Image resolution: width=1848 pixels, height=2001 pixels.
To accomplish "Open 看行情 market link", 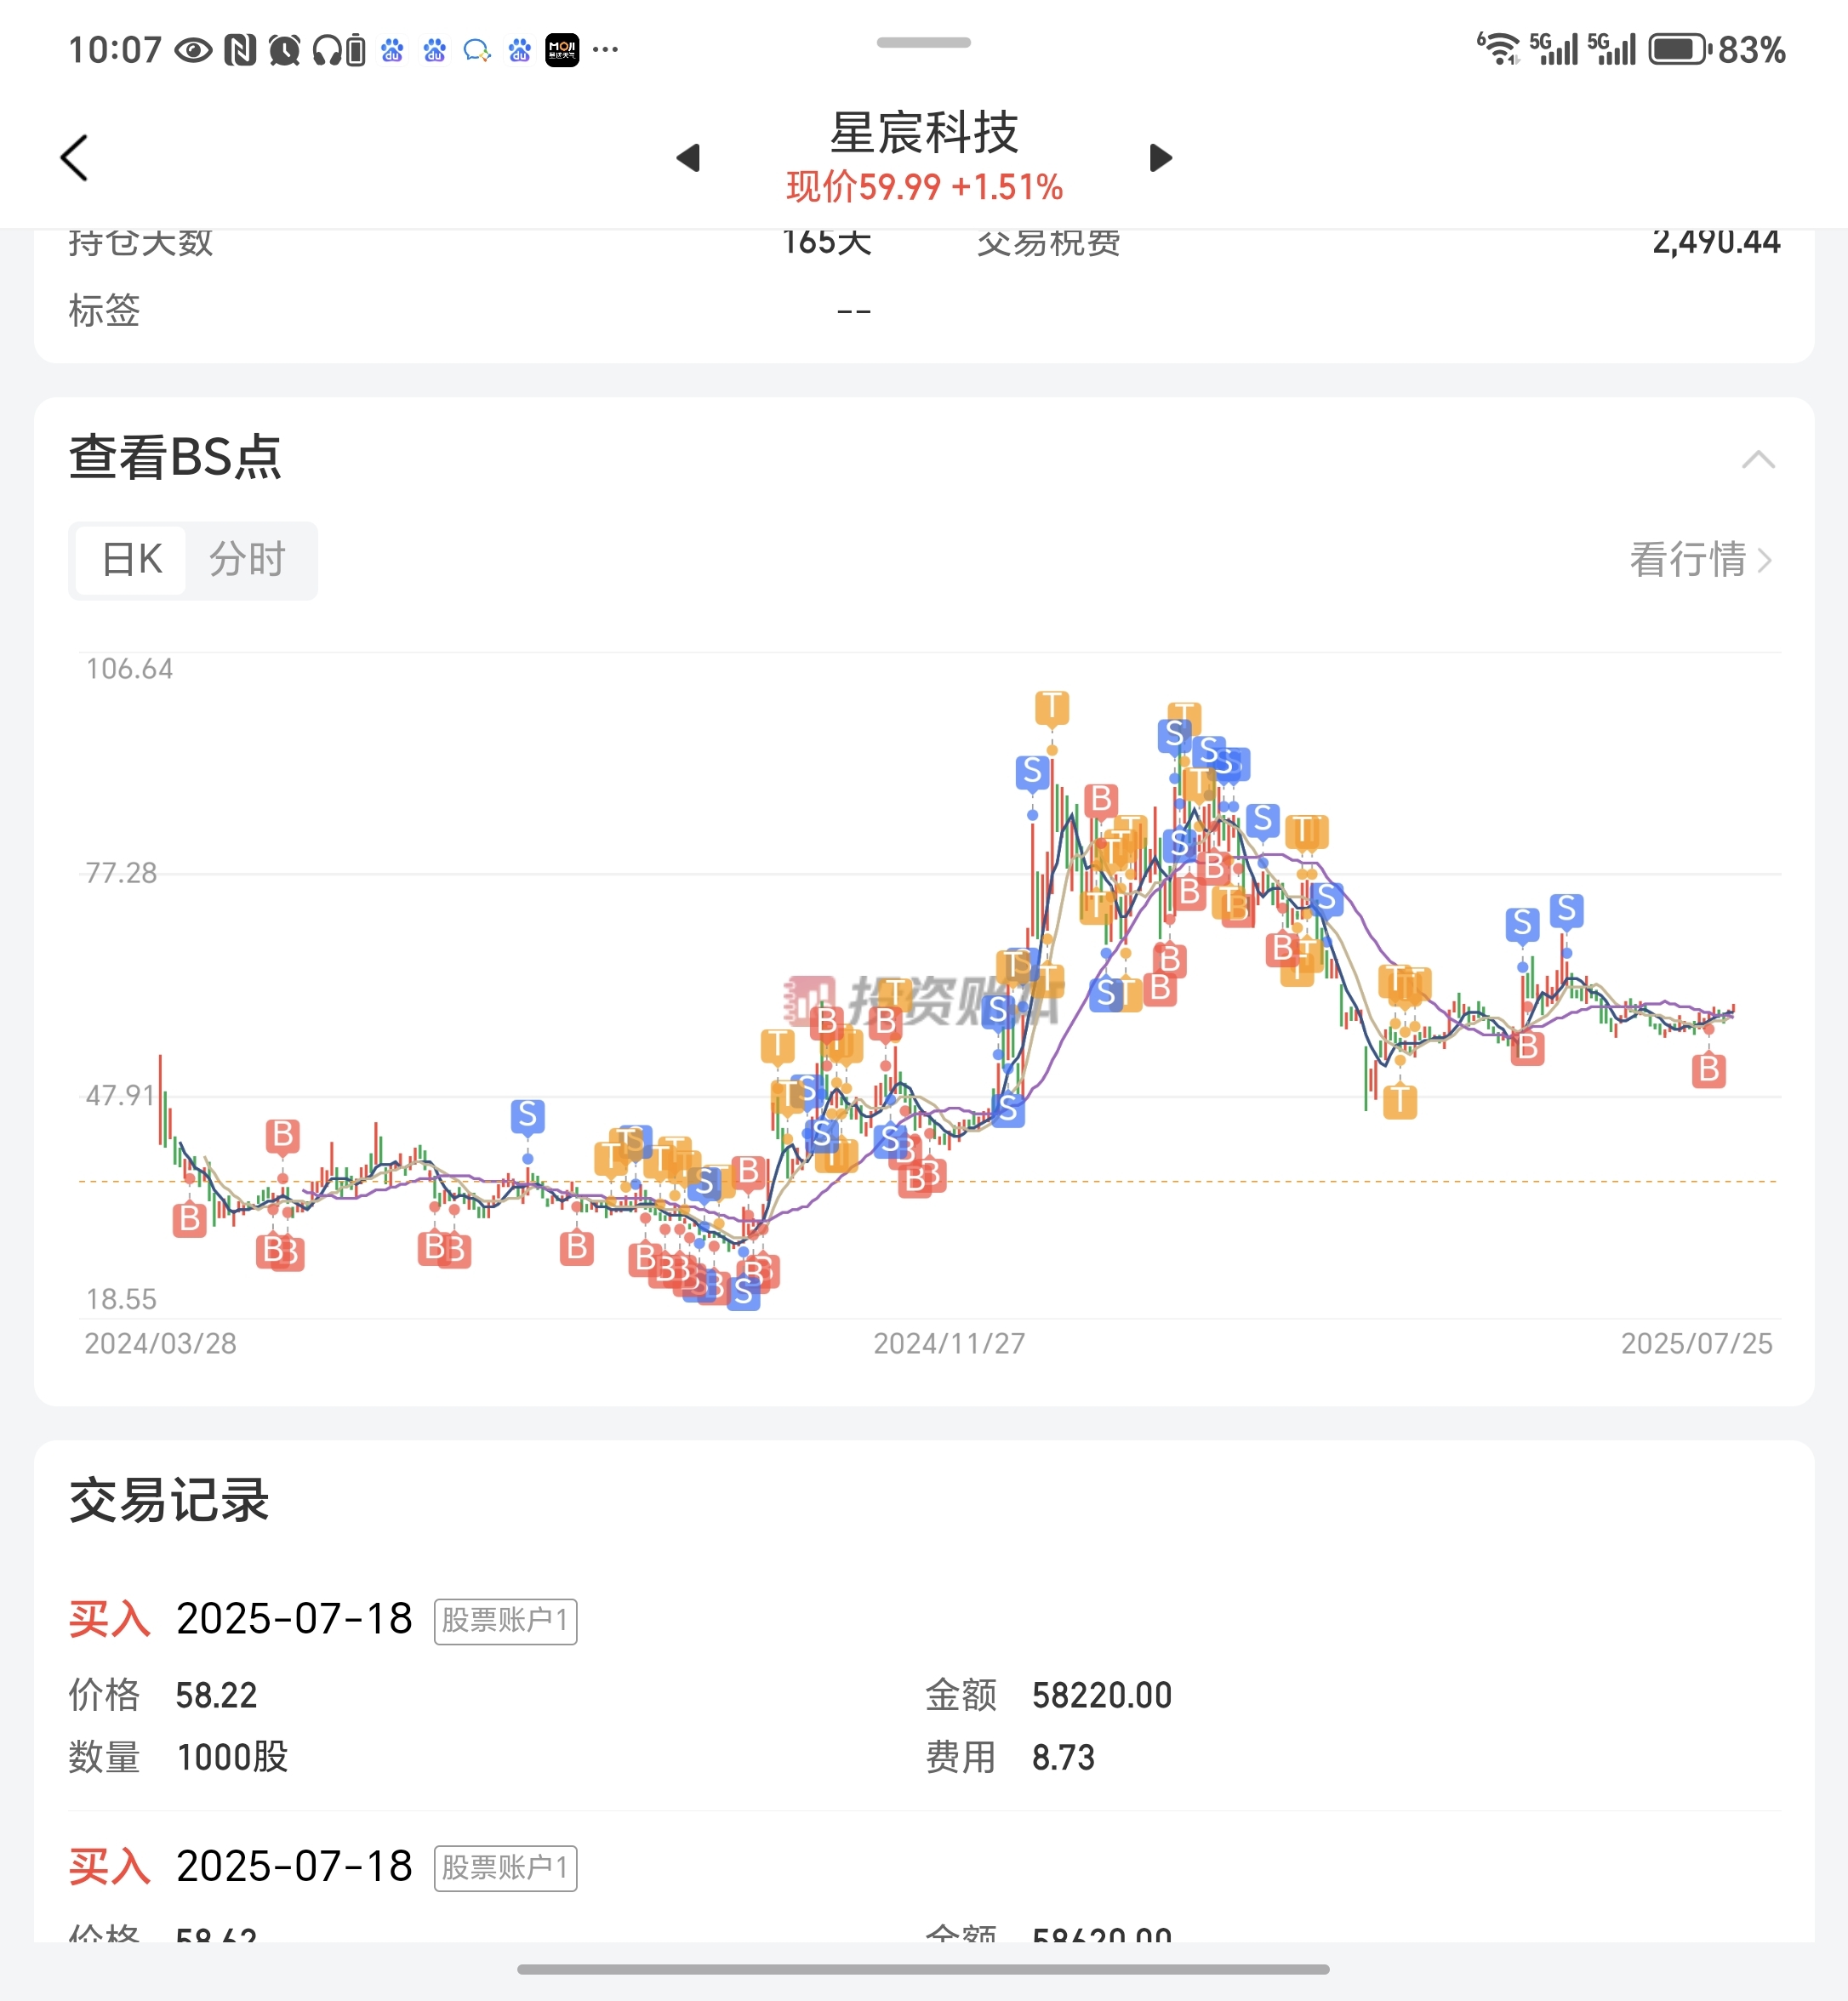I will tap(1701, 560).
